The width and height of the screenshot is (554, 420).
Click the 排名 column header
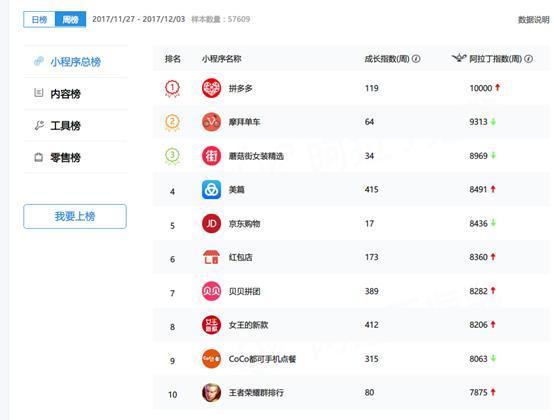(x=173, y=59)
